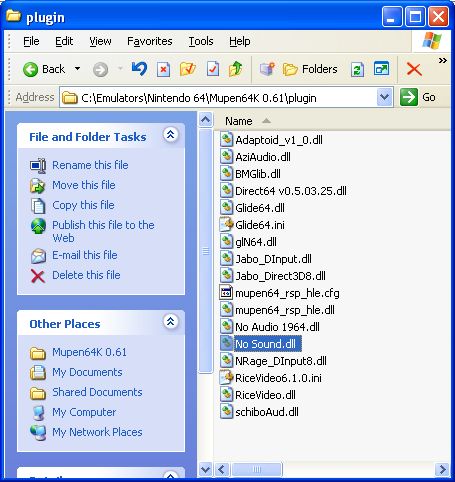Select Direct64 v0.5.03.25.dll file icon

click(x=226, y=191)
